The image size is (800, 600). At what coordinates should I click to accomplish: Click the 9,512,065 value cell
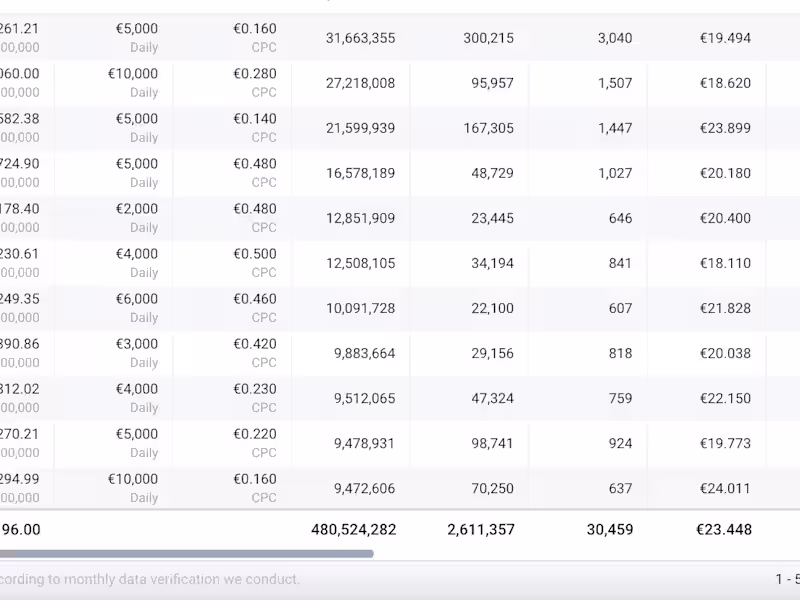(x=364, y=398)
